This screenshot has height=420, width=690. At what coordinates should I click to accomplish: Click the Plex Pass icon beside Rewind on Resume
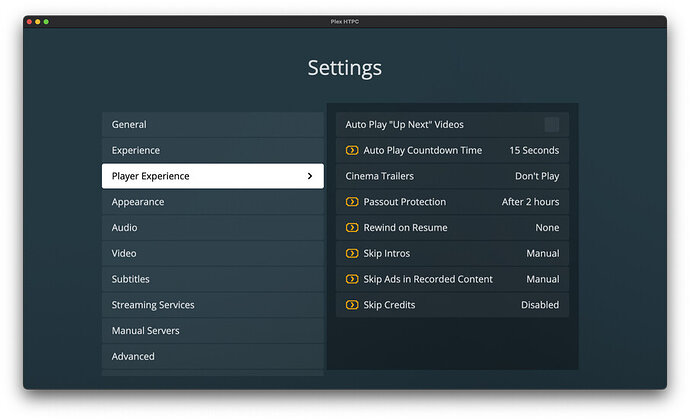point(352,228)
